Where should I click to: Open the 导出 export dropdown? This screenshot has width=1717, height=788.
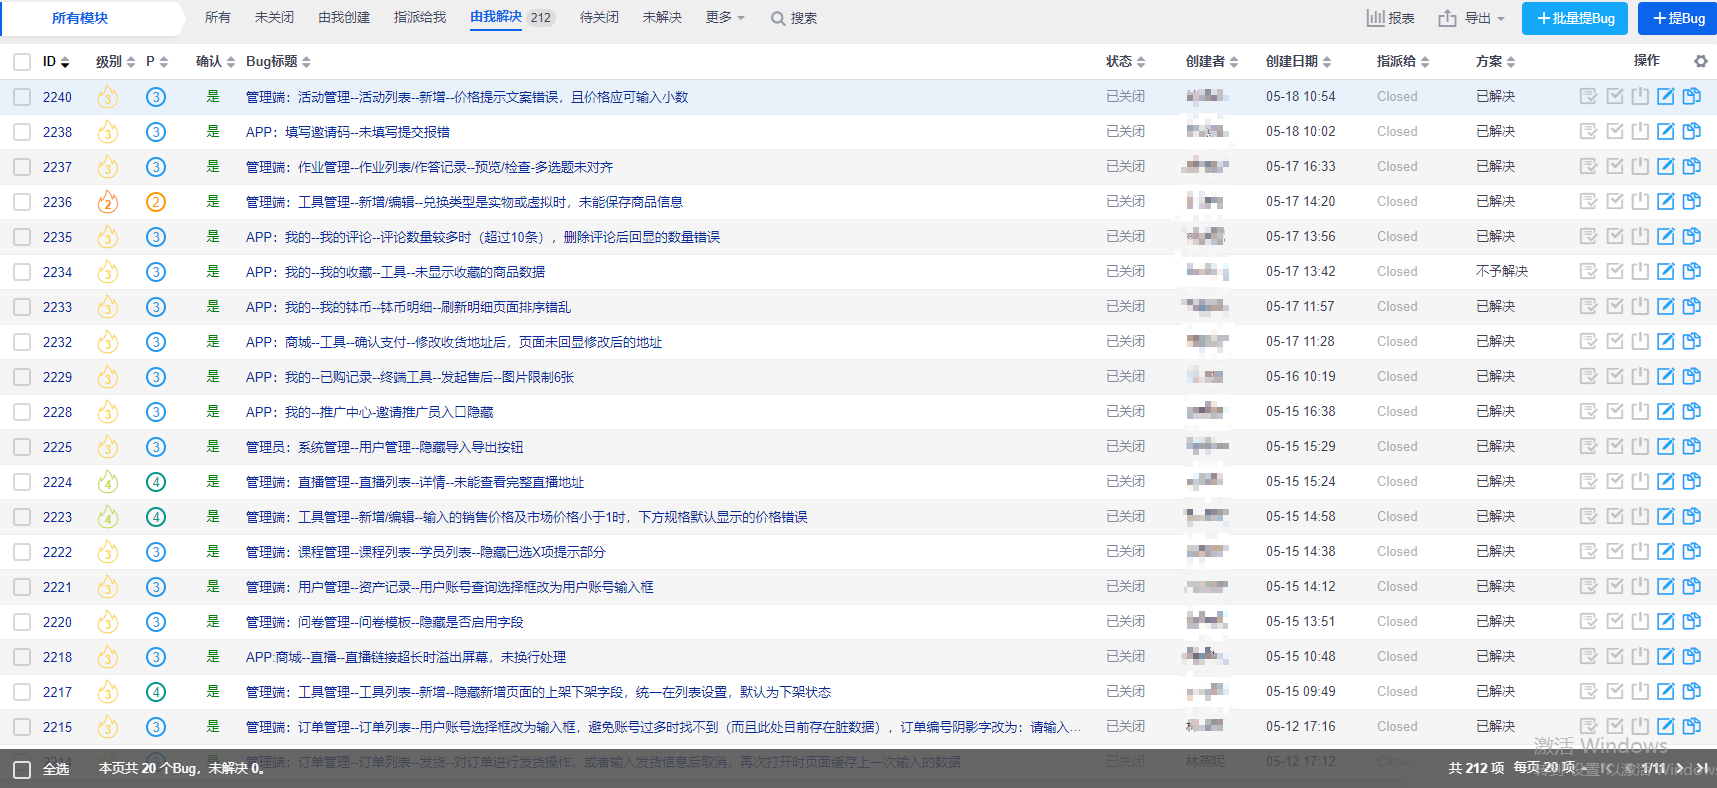[x=1471, y=18]
